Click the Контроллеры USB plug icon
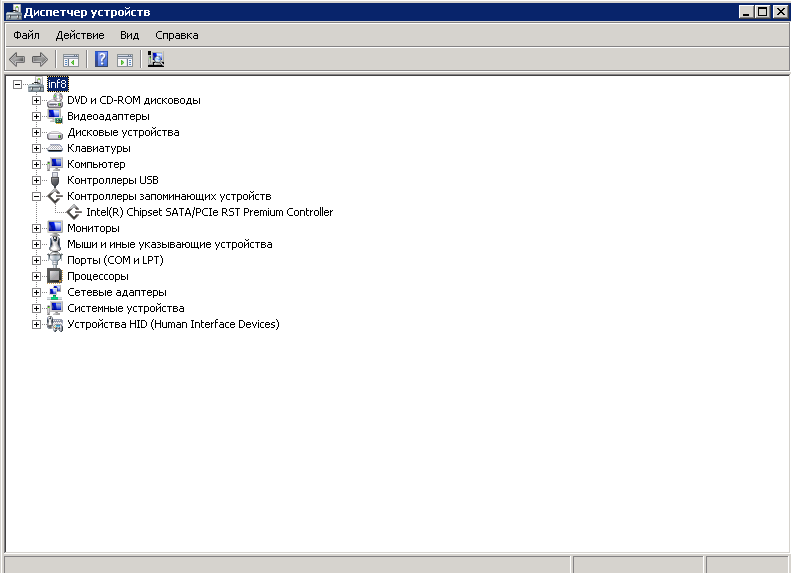The image size is (791, 573). tap(55, 180)
